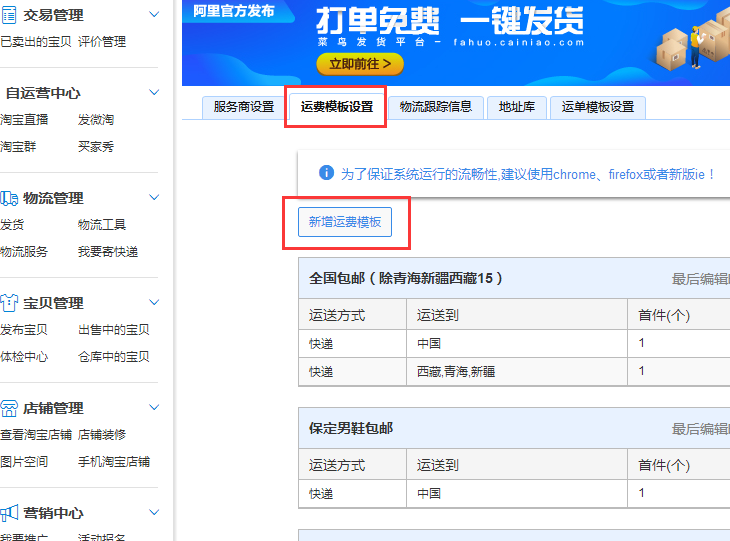Click the 店铺管理 shop icon

click(9, 408)
